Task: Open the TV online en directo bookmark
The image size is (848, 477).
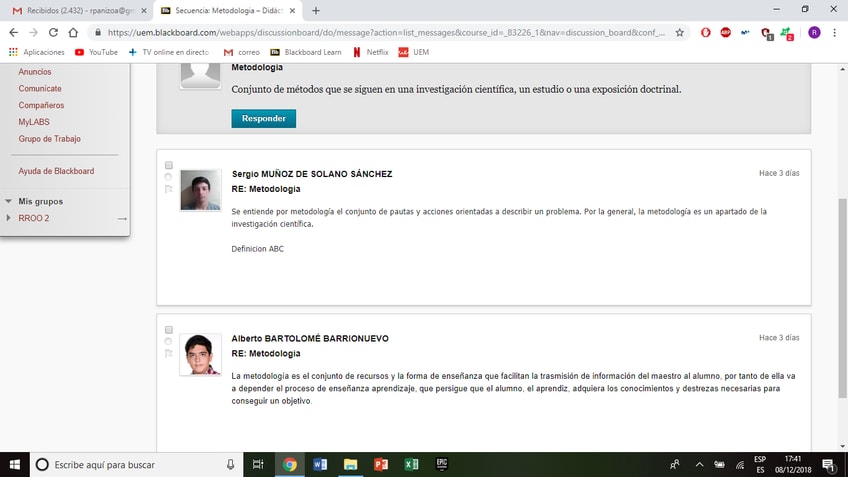Action: (169, 52)
